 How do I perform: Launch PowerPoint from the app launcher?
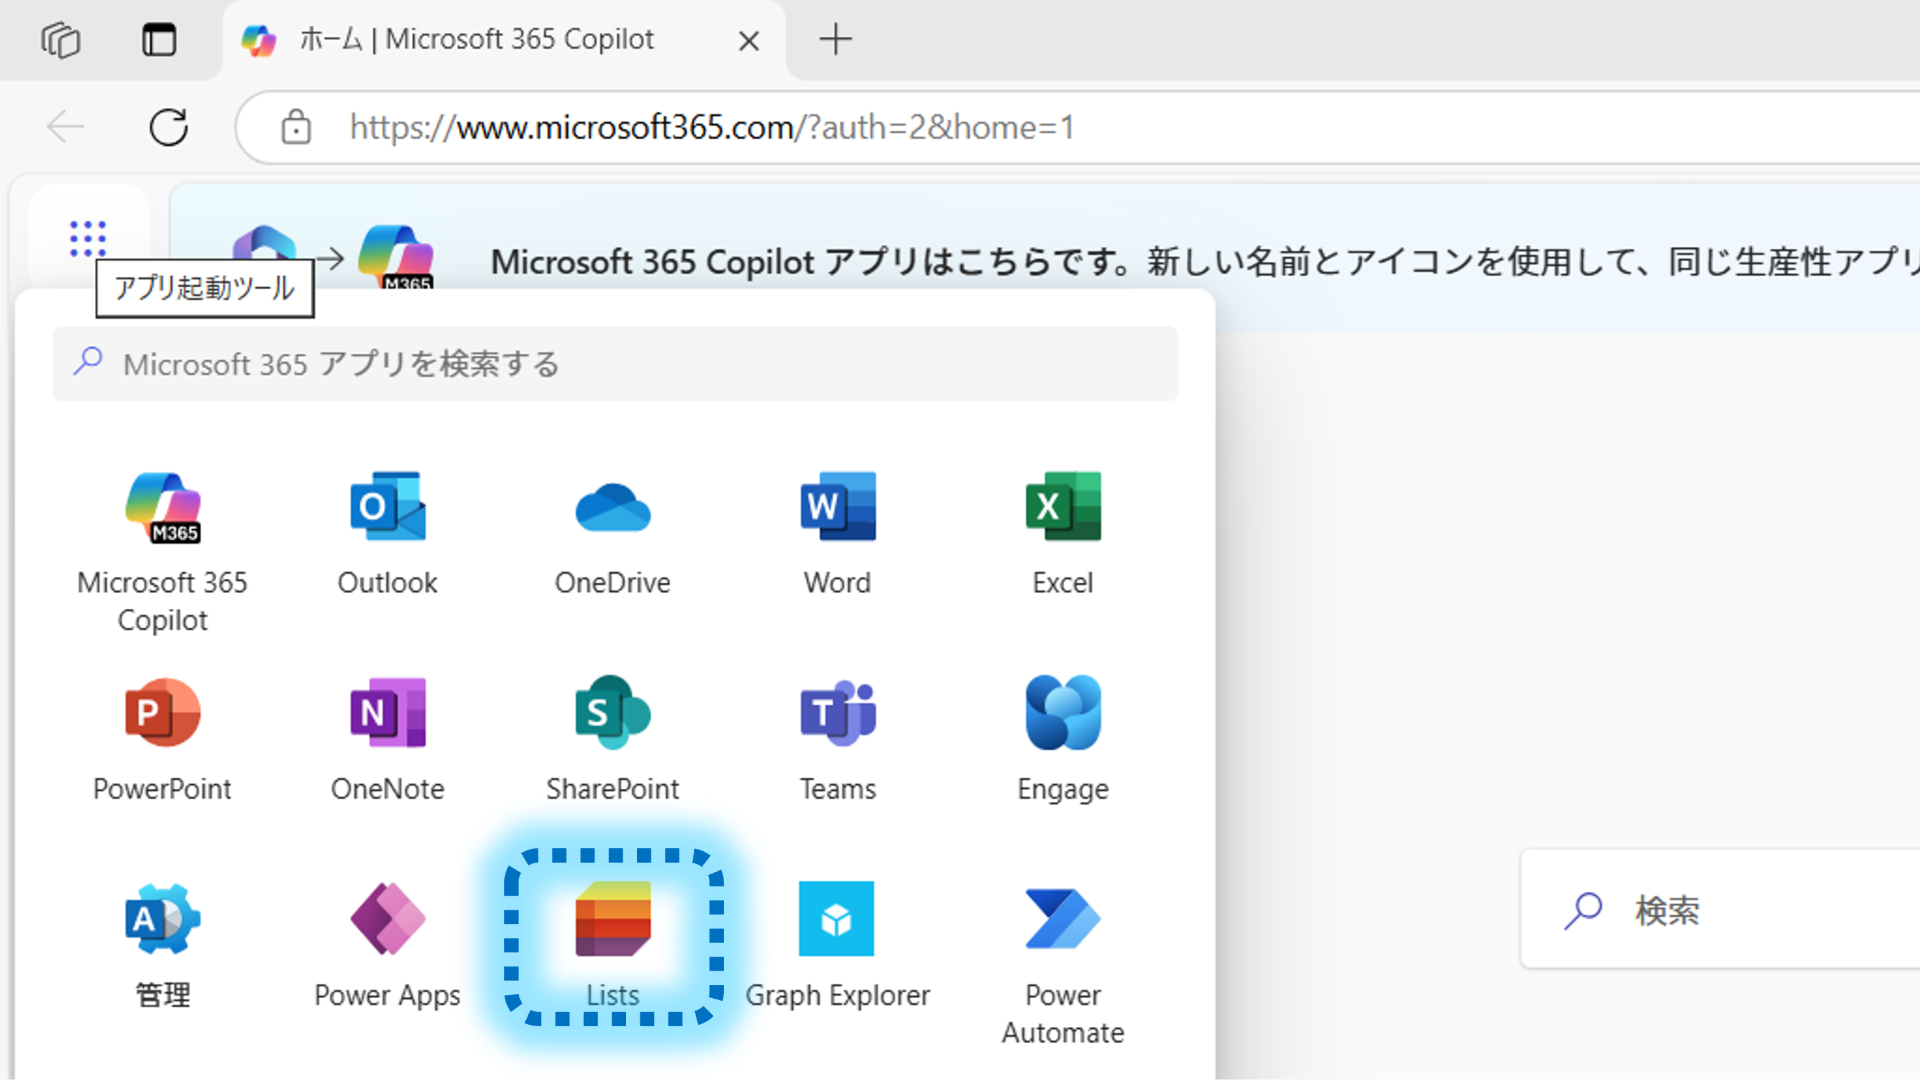tap(162, 740)
